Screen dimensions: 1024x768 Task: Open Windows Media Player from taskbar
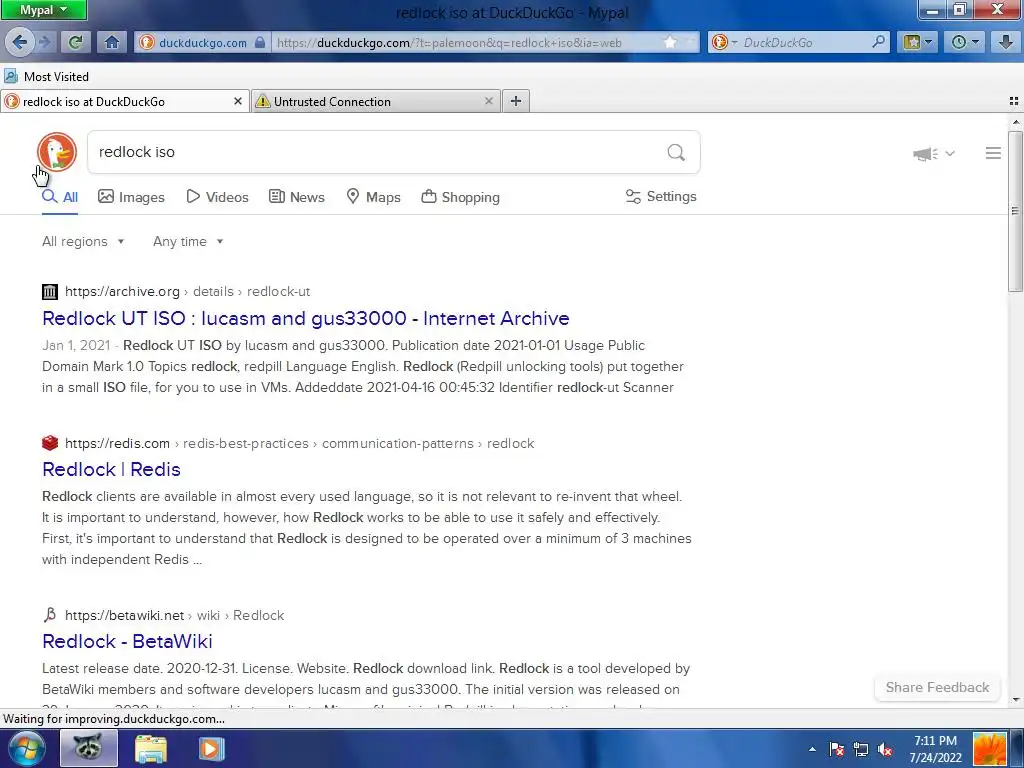point(211,748)
